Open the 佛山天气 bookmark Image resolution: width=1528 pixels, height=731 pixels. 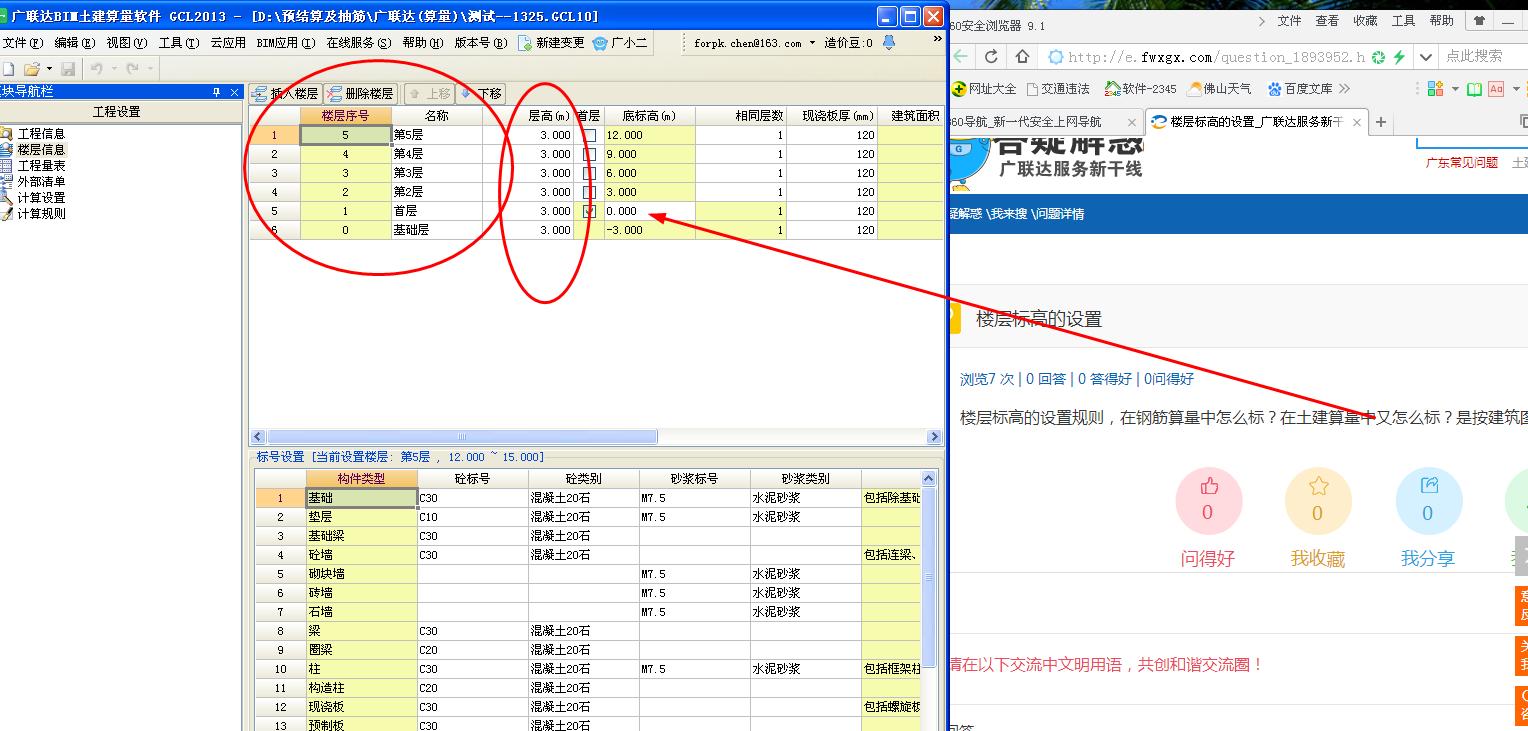pos(1219,89)
